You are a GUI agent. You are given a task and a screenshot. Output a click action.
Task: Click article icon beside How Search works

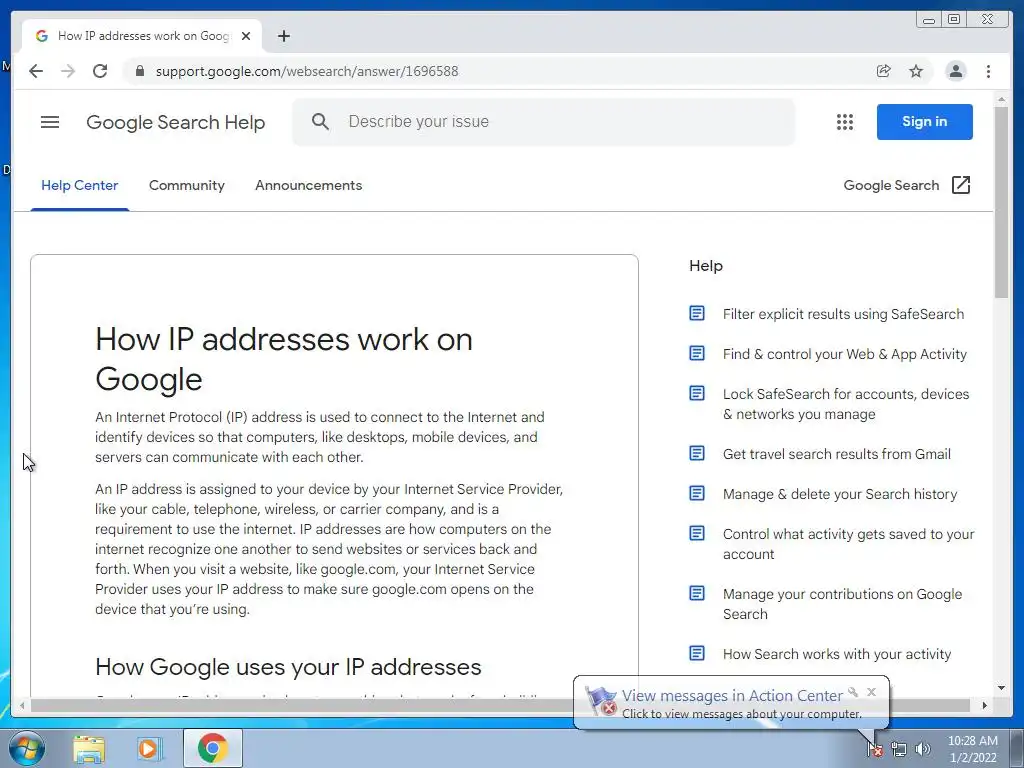(697, 653)
